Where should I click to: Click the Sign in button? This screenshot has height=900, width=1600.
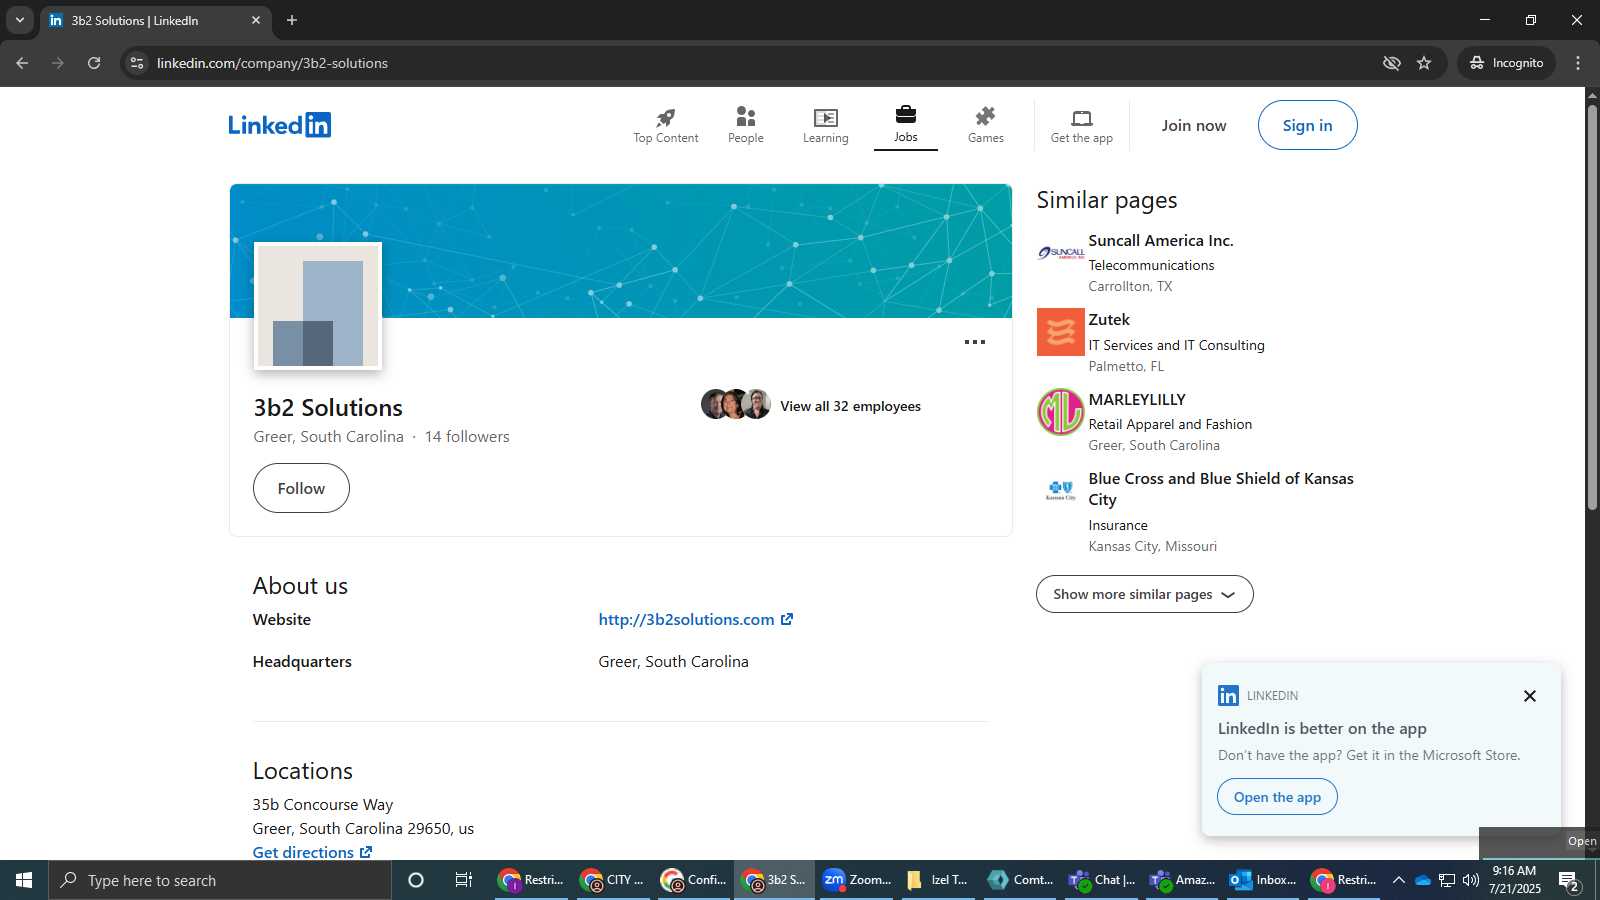[x=1307, y=125]
